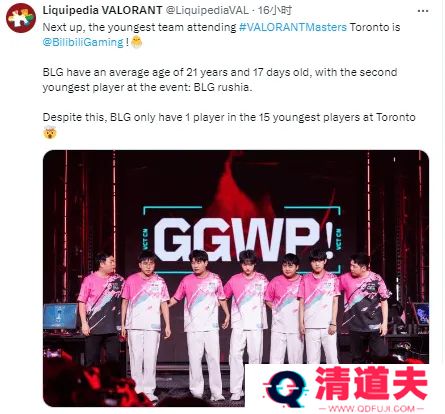Image resolution: width=445 pixels, height=414 pixels.
Task: Follow the #VALORANTMasters hashtag link
Action: pyautogui.click(x=293, y=27)
